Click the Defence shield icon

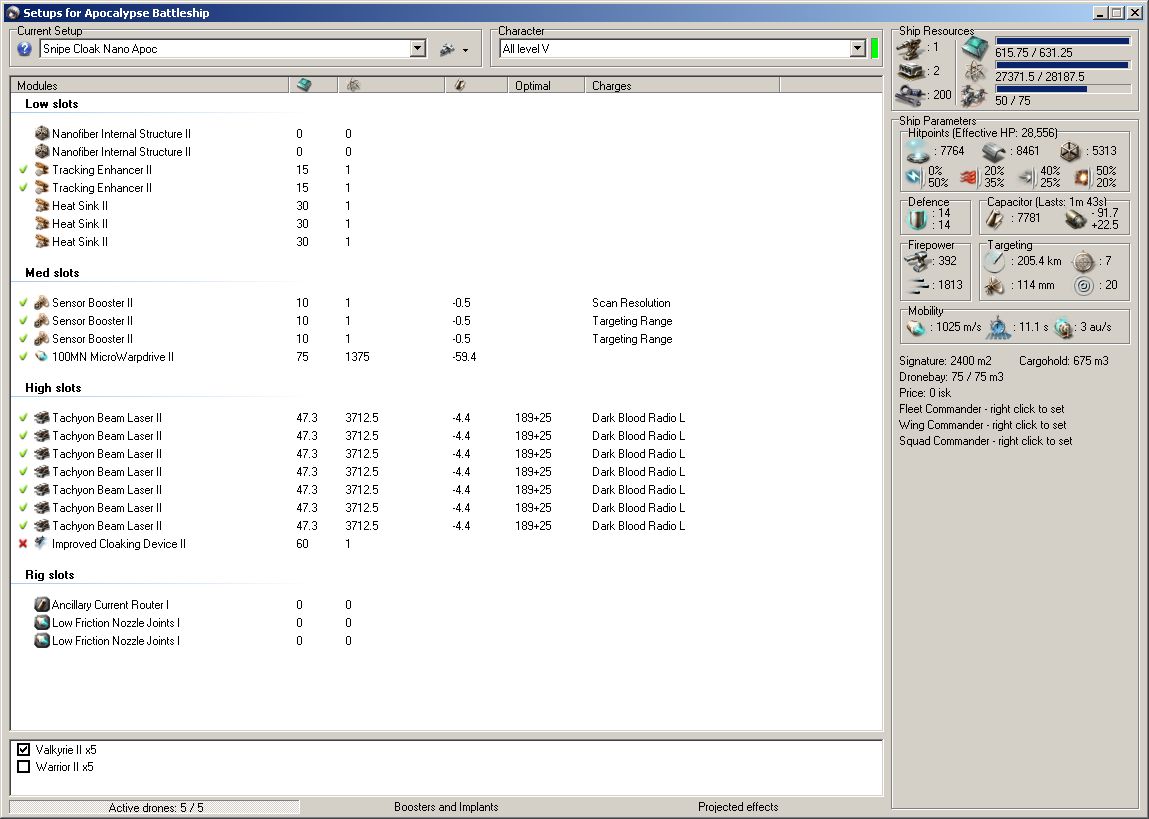coord(917,219)
